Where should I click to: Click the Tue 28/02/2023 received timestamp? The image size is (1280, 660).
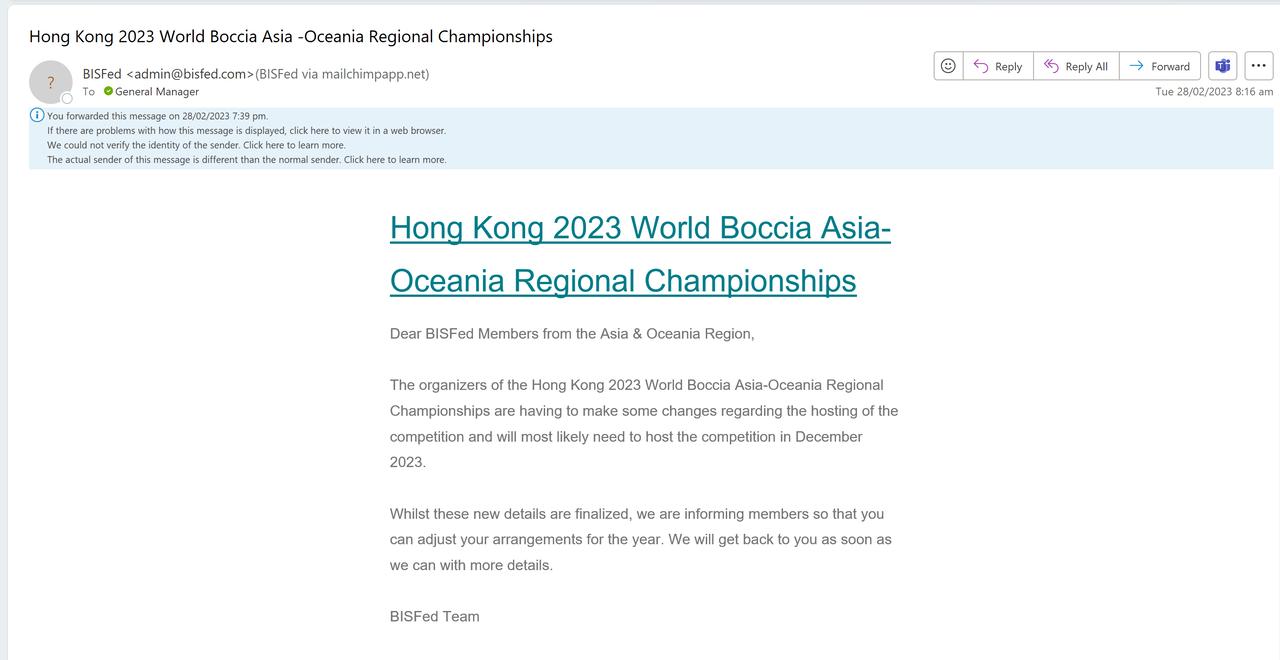pyautogui.click(x=1214, y=91)
